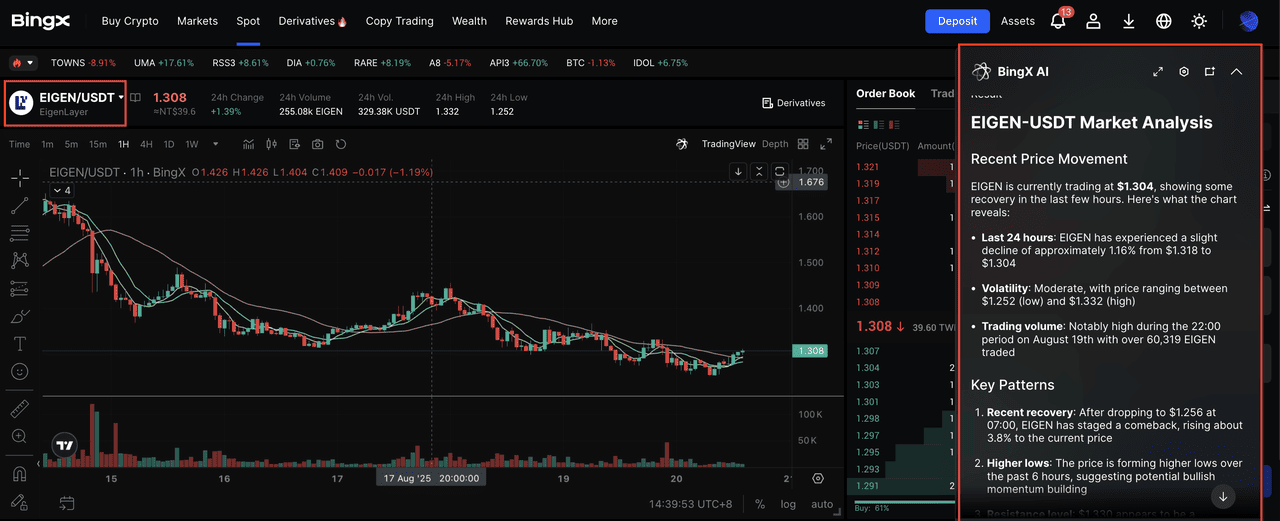Expand chart to fullscreen
The image size is (1280, 521).
[x=826, y=144]
